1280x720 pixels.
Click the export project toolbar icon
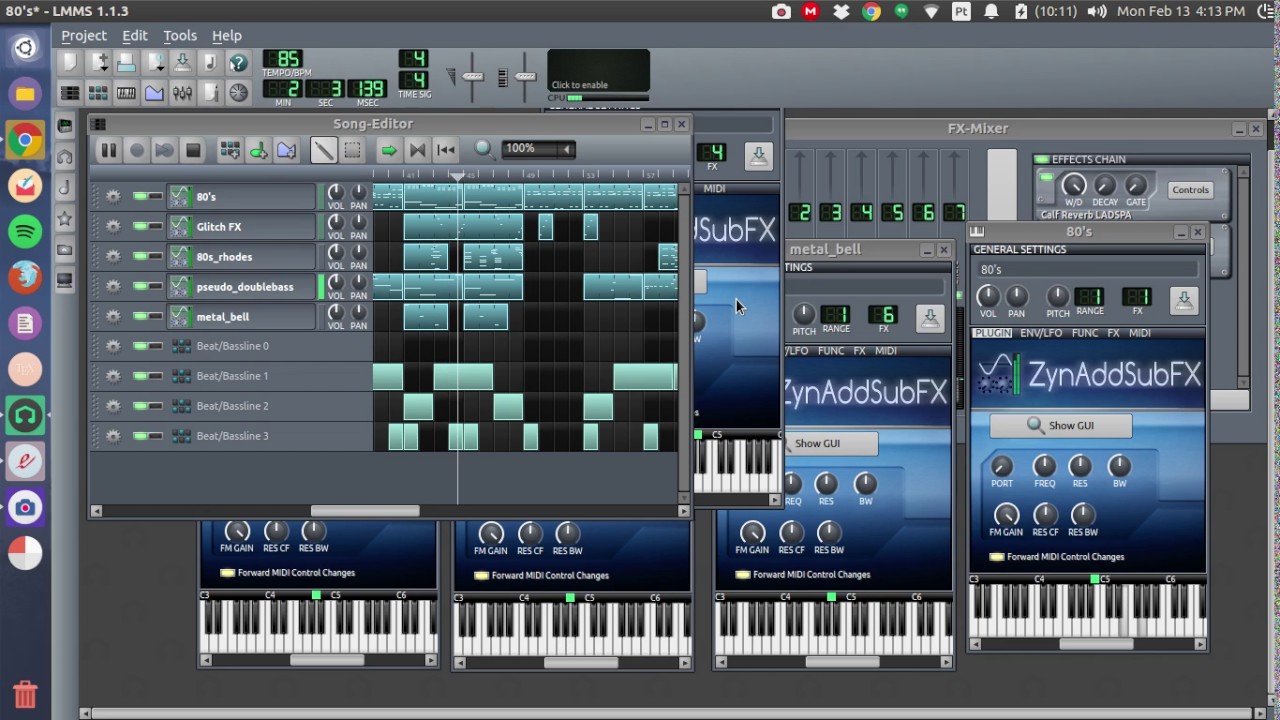point(210,63)
